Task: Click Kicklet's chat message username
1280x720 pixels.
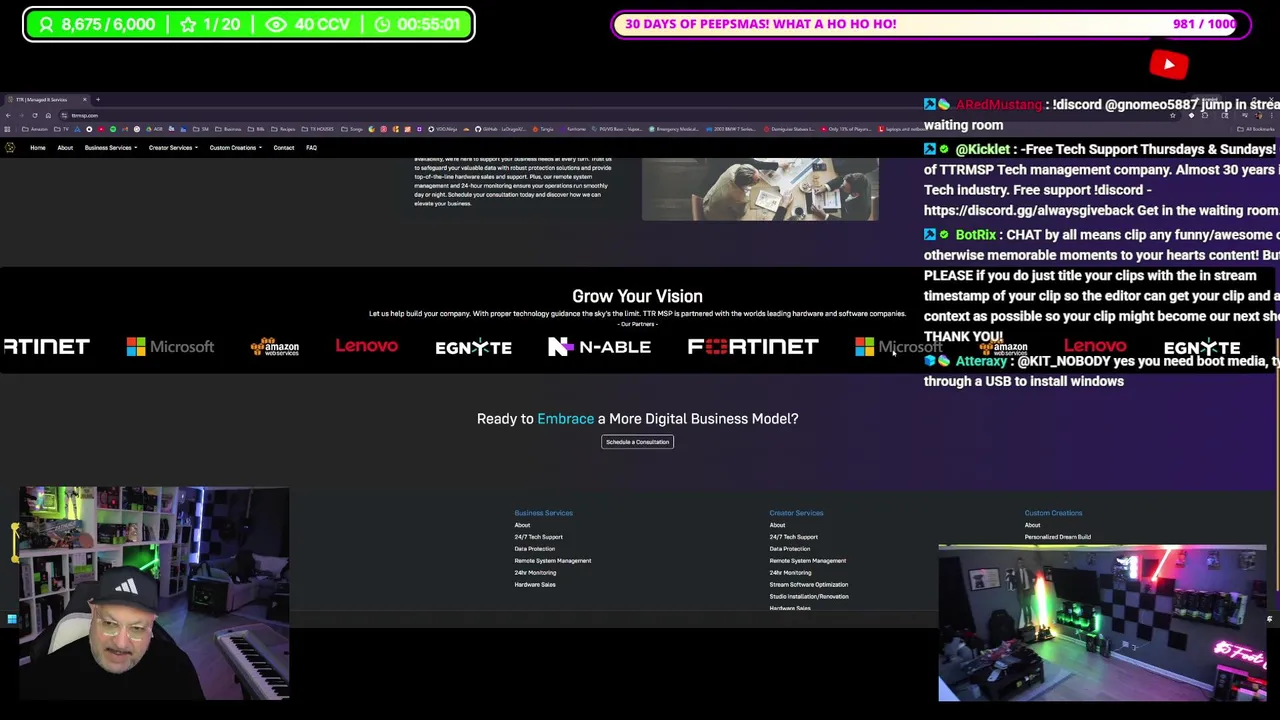Action: click(x=982, y=149)
